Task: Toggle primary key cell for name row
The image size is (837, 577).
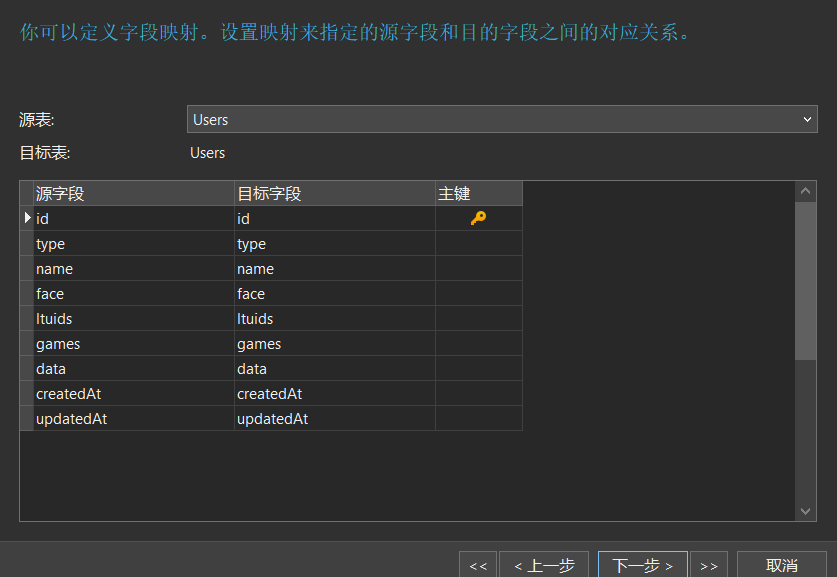Action: click(478, 269)
